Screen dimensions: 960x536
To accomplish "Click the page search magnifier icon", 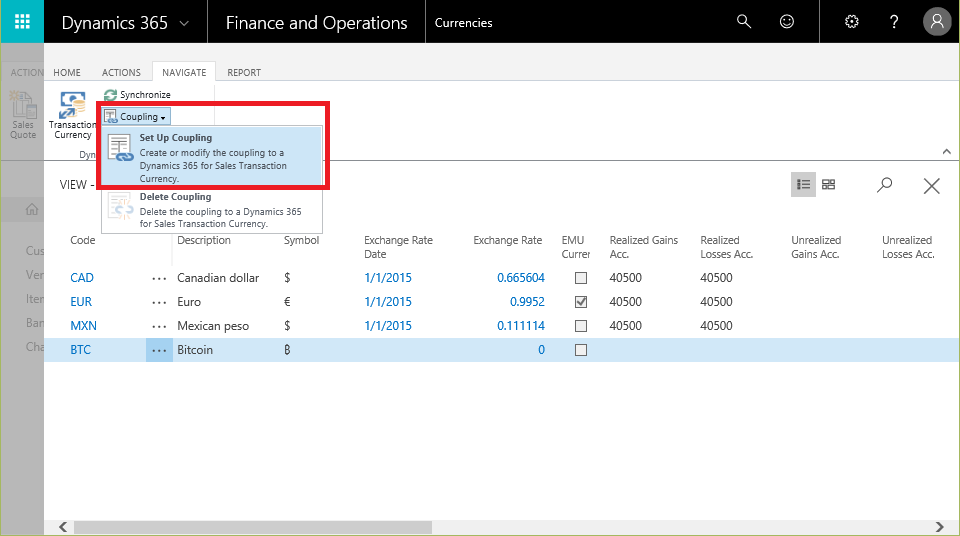I will 884,184.
